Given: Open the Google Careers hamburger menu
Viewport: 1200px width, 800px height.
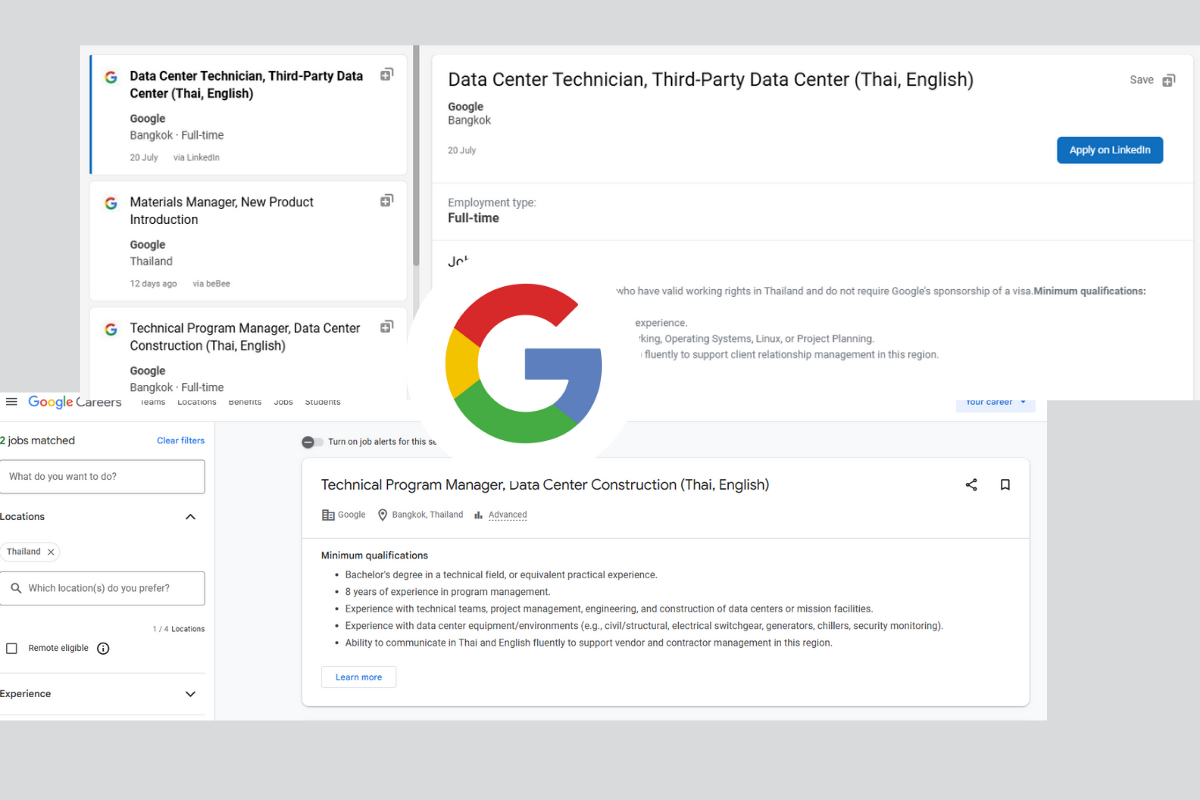Looking at the screenshot, I should (x=11, y=402).
